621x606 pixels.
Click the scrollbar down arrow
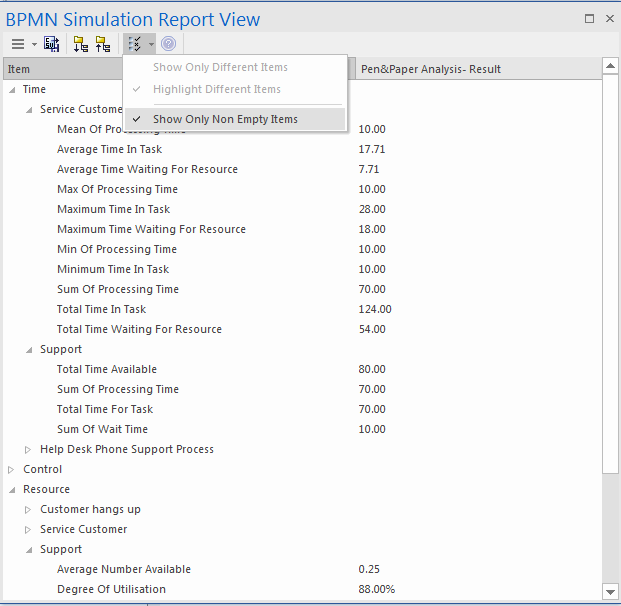tap(610, 590)
